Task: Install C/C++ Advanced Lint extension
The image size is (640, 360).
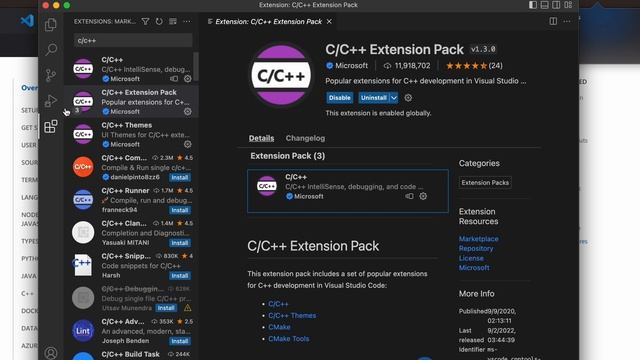Action: coord(180,341)
